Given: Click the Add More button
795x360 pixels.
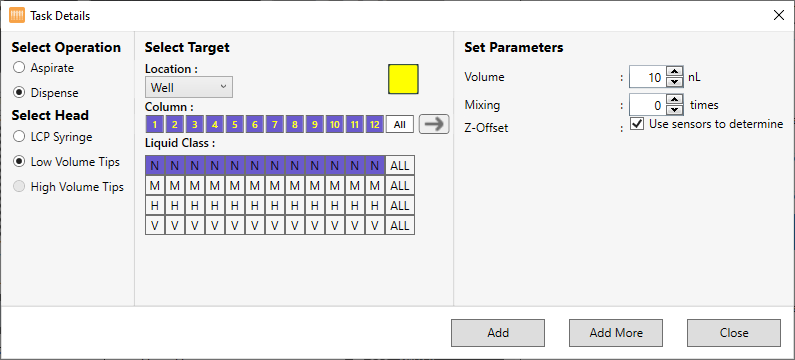Looking at the screenshot, I should click(616, 333).
